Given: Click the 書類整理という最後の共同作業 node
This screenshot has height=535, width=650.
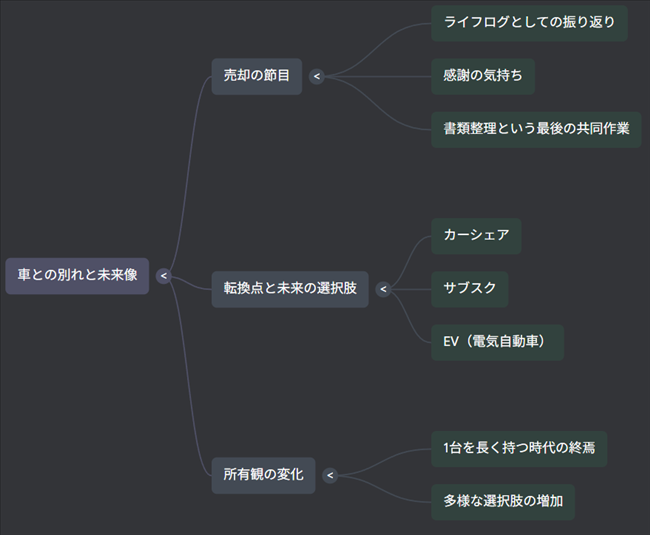Looking at the screenshot, I should pyautogui.click(x=536, y=129).
